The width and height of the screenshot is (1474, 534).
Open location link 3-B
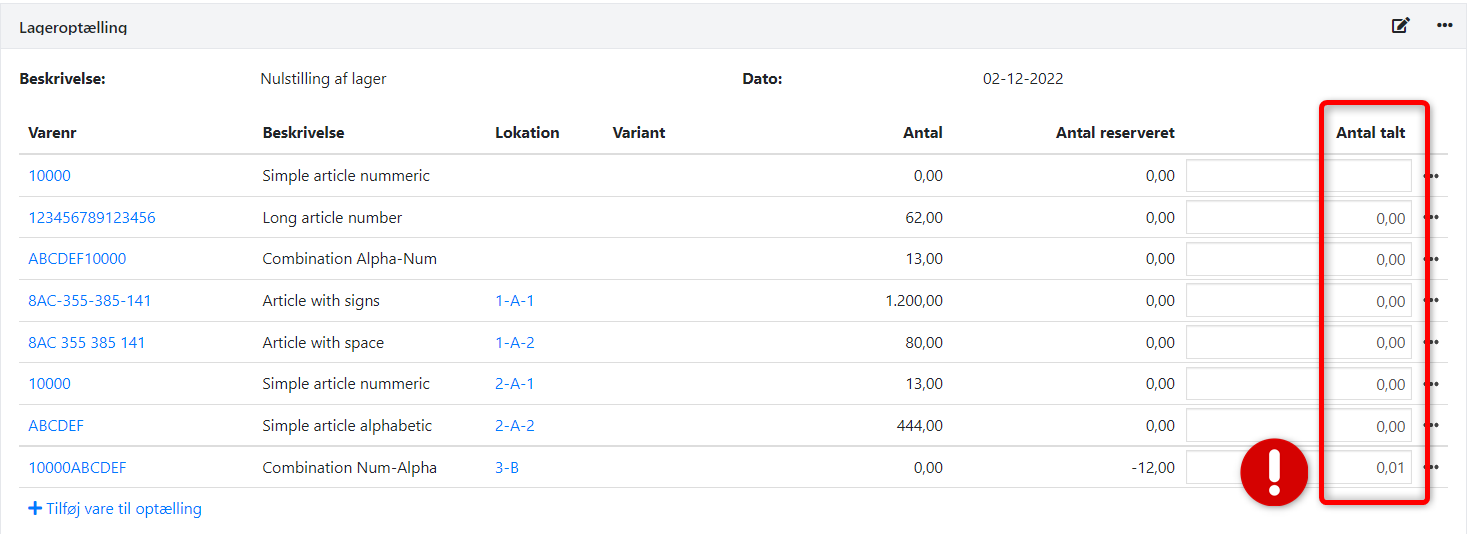coord(506,467)
